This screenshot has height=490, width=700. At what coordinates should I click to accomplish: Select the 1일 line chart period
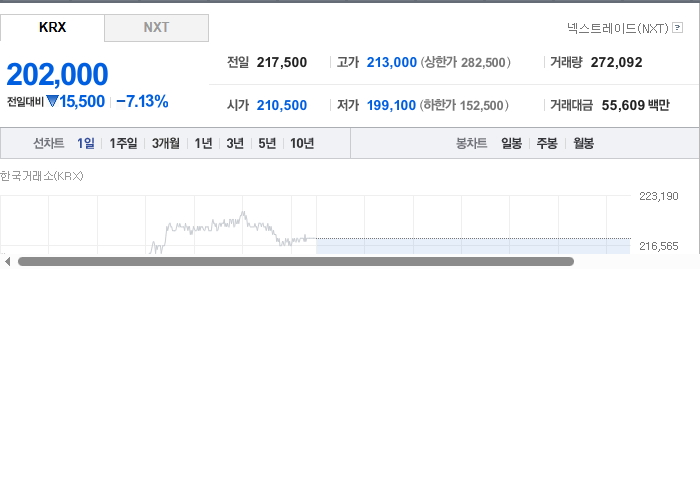tap(86, 143)
